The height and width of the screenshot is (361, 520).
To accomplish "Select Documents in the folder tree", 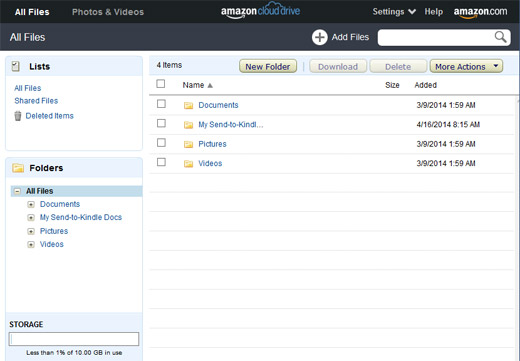I will (x=60, y=204).
